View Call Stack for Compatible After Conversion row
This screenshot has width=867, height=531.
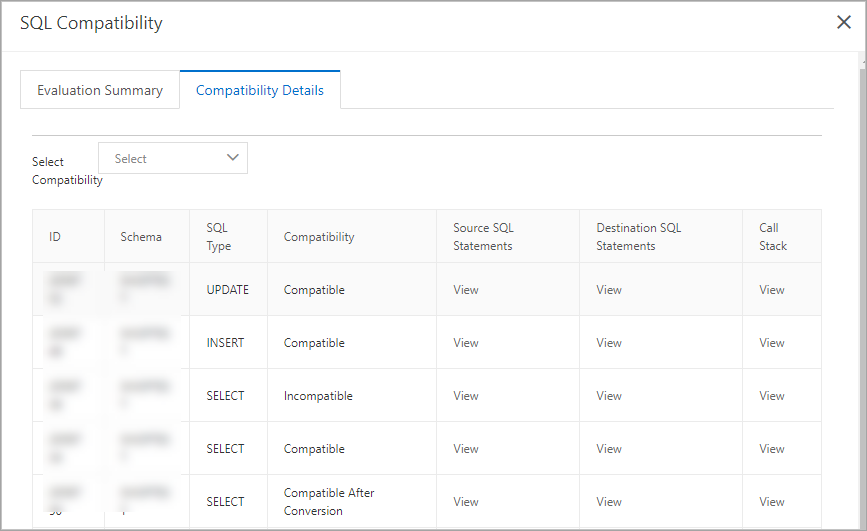point(771,502)
